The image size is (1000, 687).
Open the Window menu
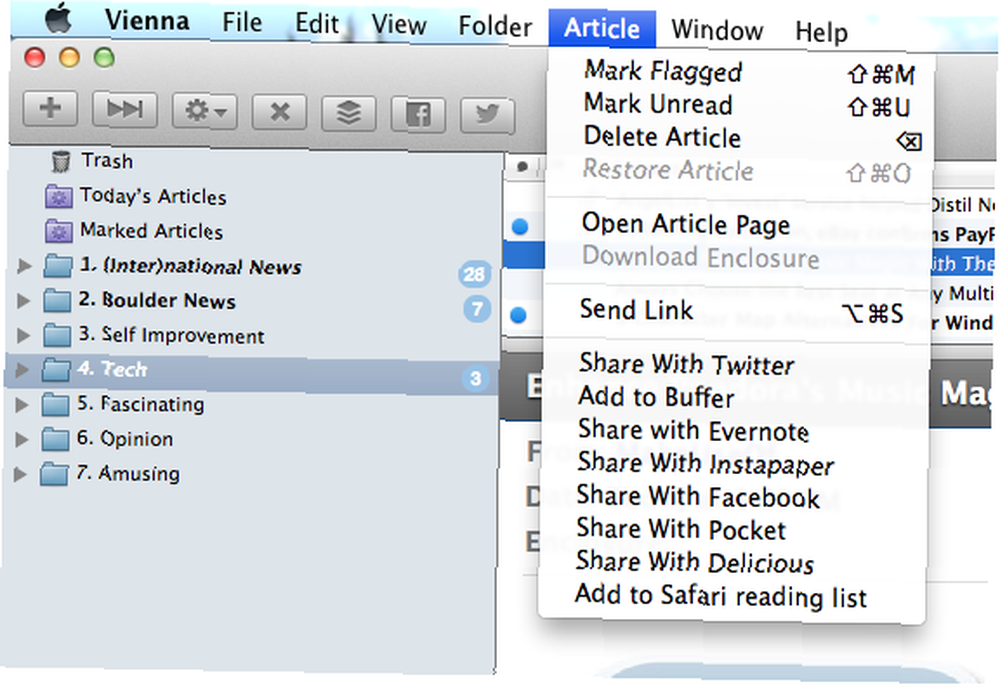(717, 30)
